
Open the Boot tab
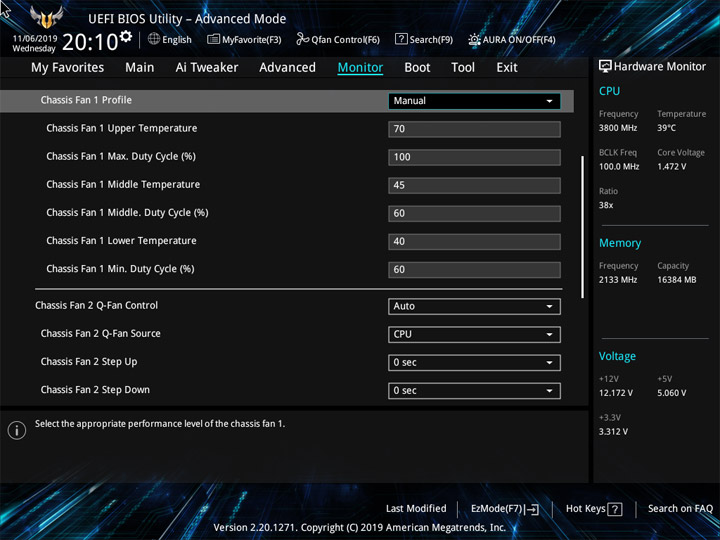[417, 68]
